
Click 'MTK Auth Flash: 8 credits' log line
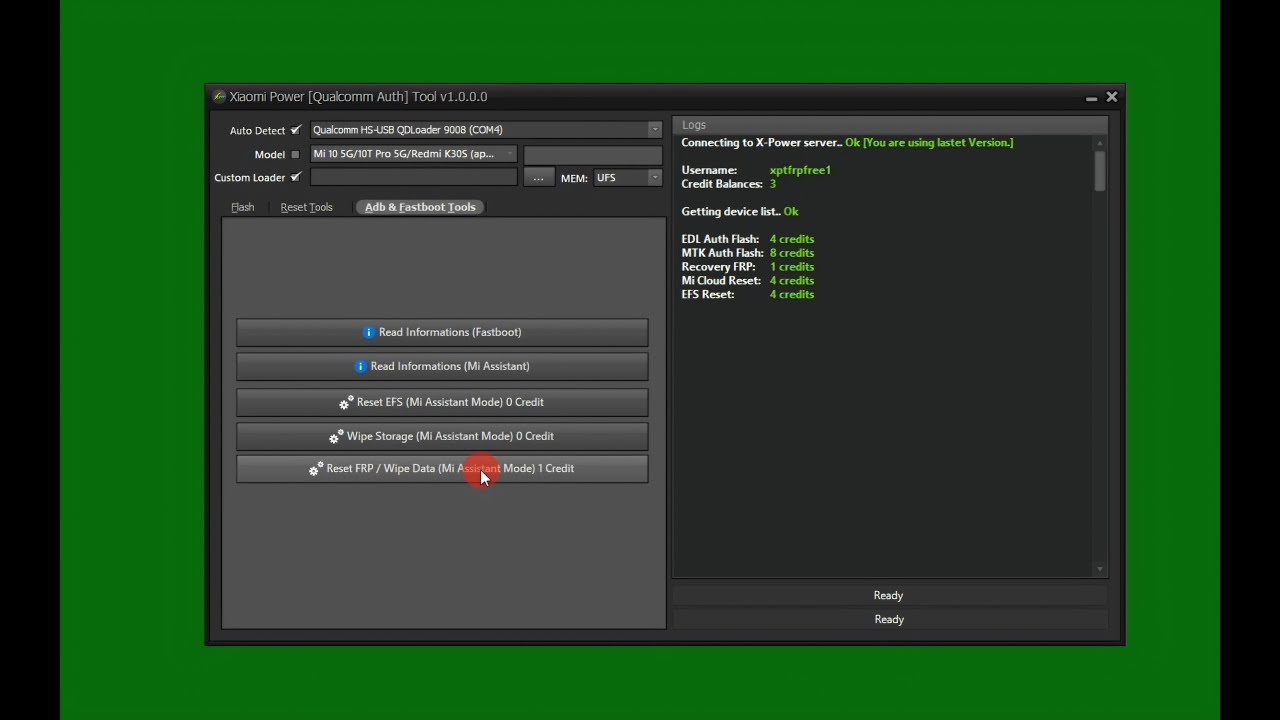point(748,253)
